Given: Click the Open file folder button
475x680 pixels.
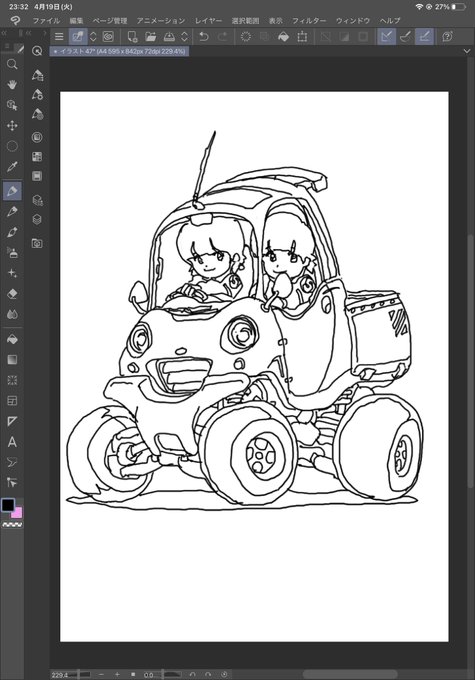Looking at the screenshot, I should click(x=151, y=36).
